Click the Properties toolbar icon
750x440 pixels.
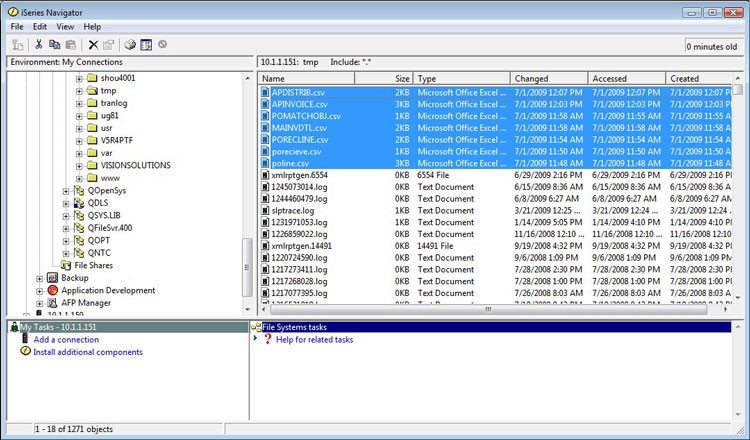click(x=109, y=45)
